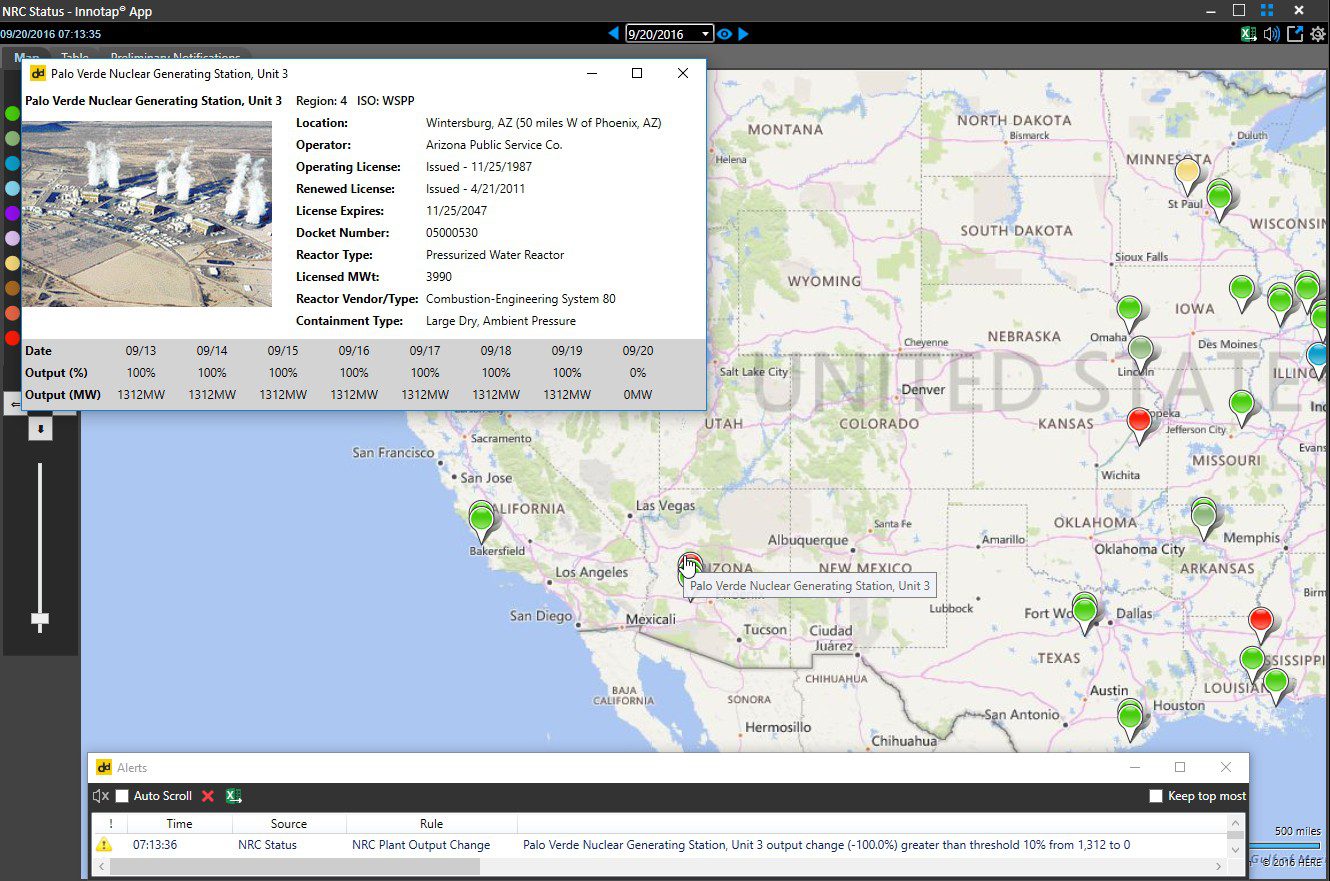Click the red pin in Mississippi
The width and height of the screenshot is (1330, 881).
point(1261,624)
